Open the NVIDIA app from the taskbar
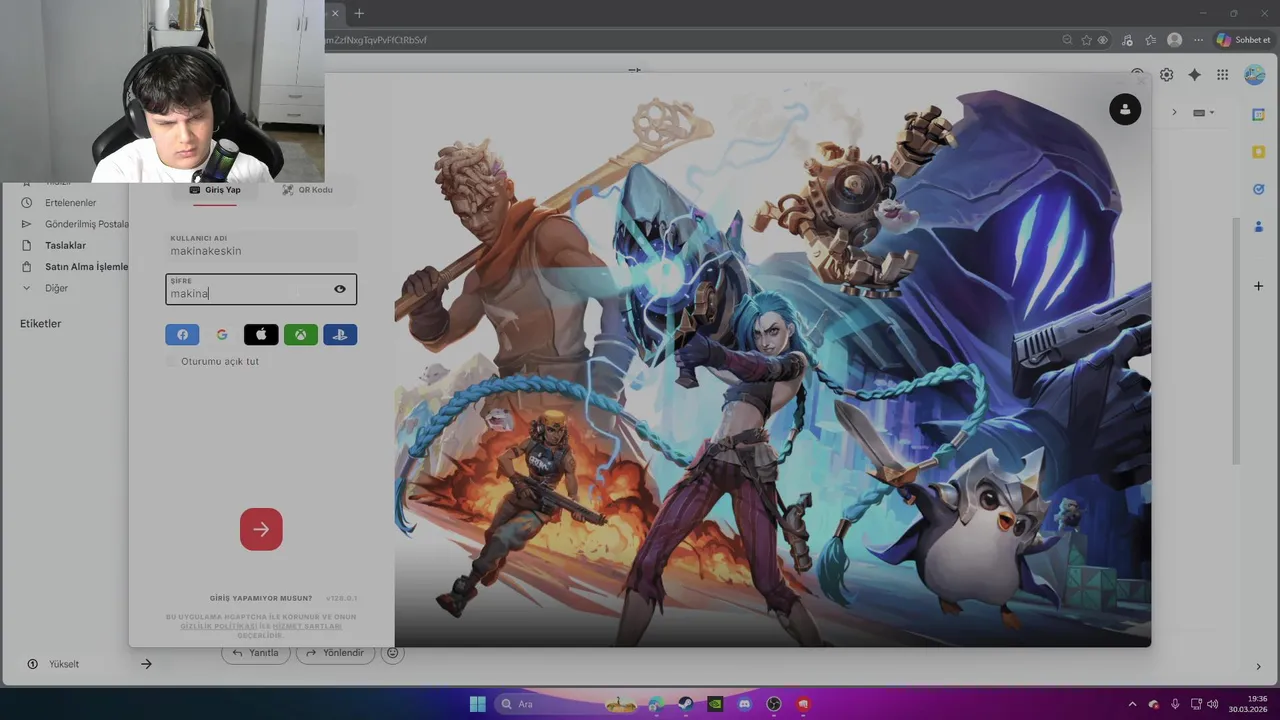 [715, 704]
